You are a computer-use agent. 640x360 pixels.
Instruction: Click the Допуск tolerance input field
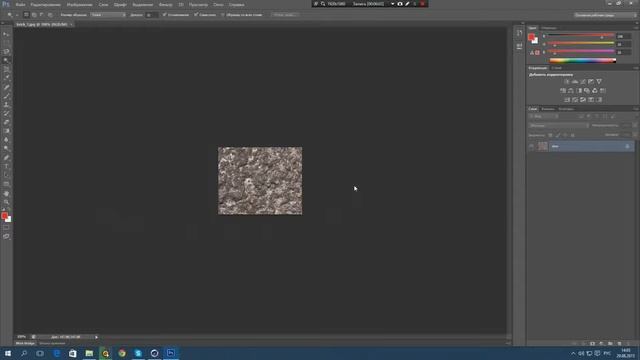point(151,15)
